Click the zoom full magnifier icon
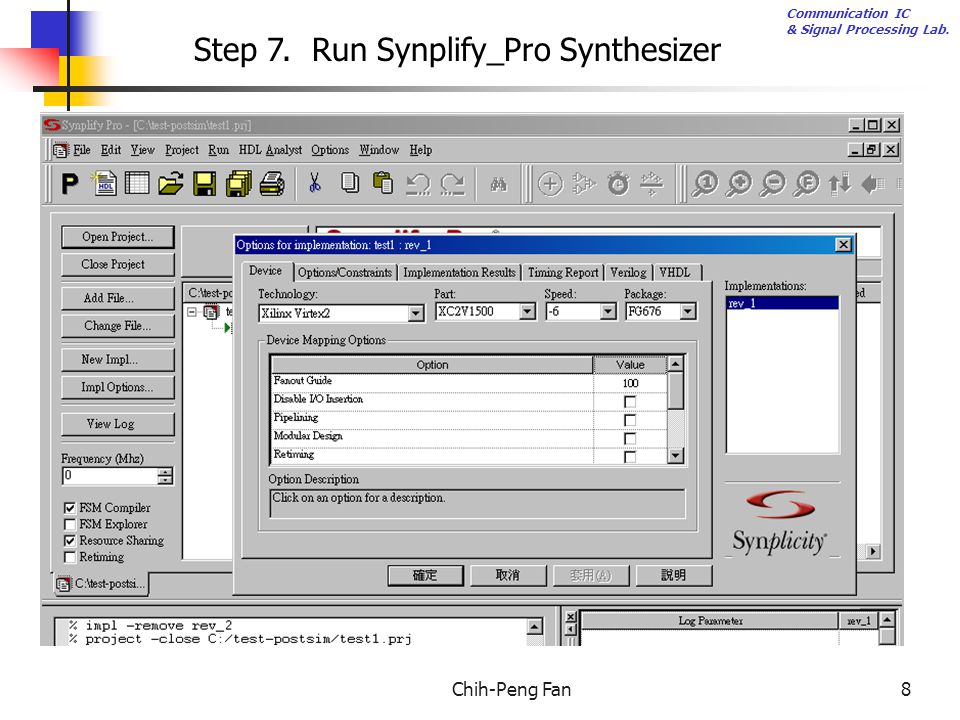 [x=806, y=183]
